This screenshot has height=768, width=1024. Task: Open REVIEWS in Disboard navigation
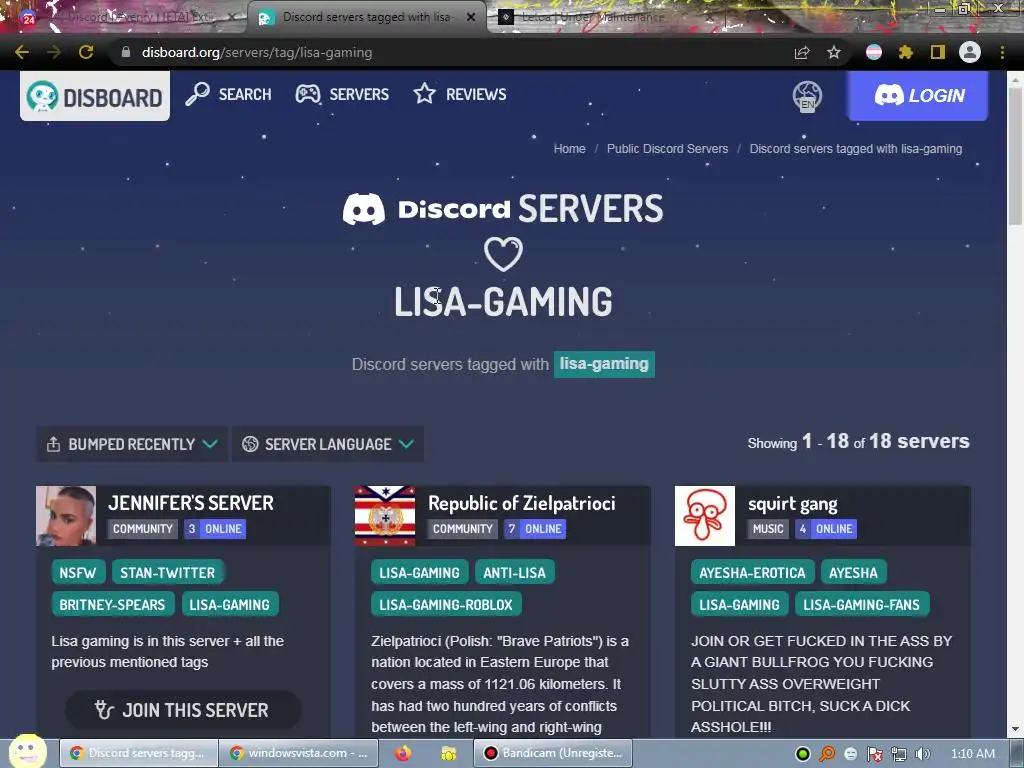coord(460,94)
